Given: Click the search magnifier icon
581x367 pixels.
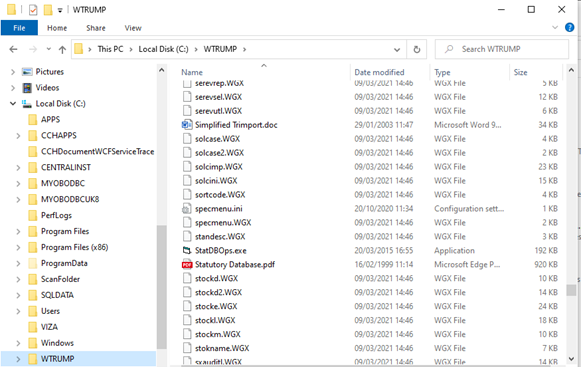Looking at the screenshot, I should [449, 49].
